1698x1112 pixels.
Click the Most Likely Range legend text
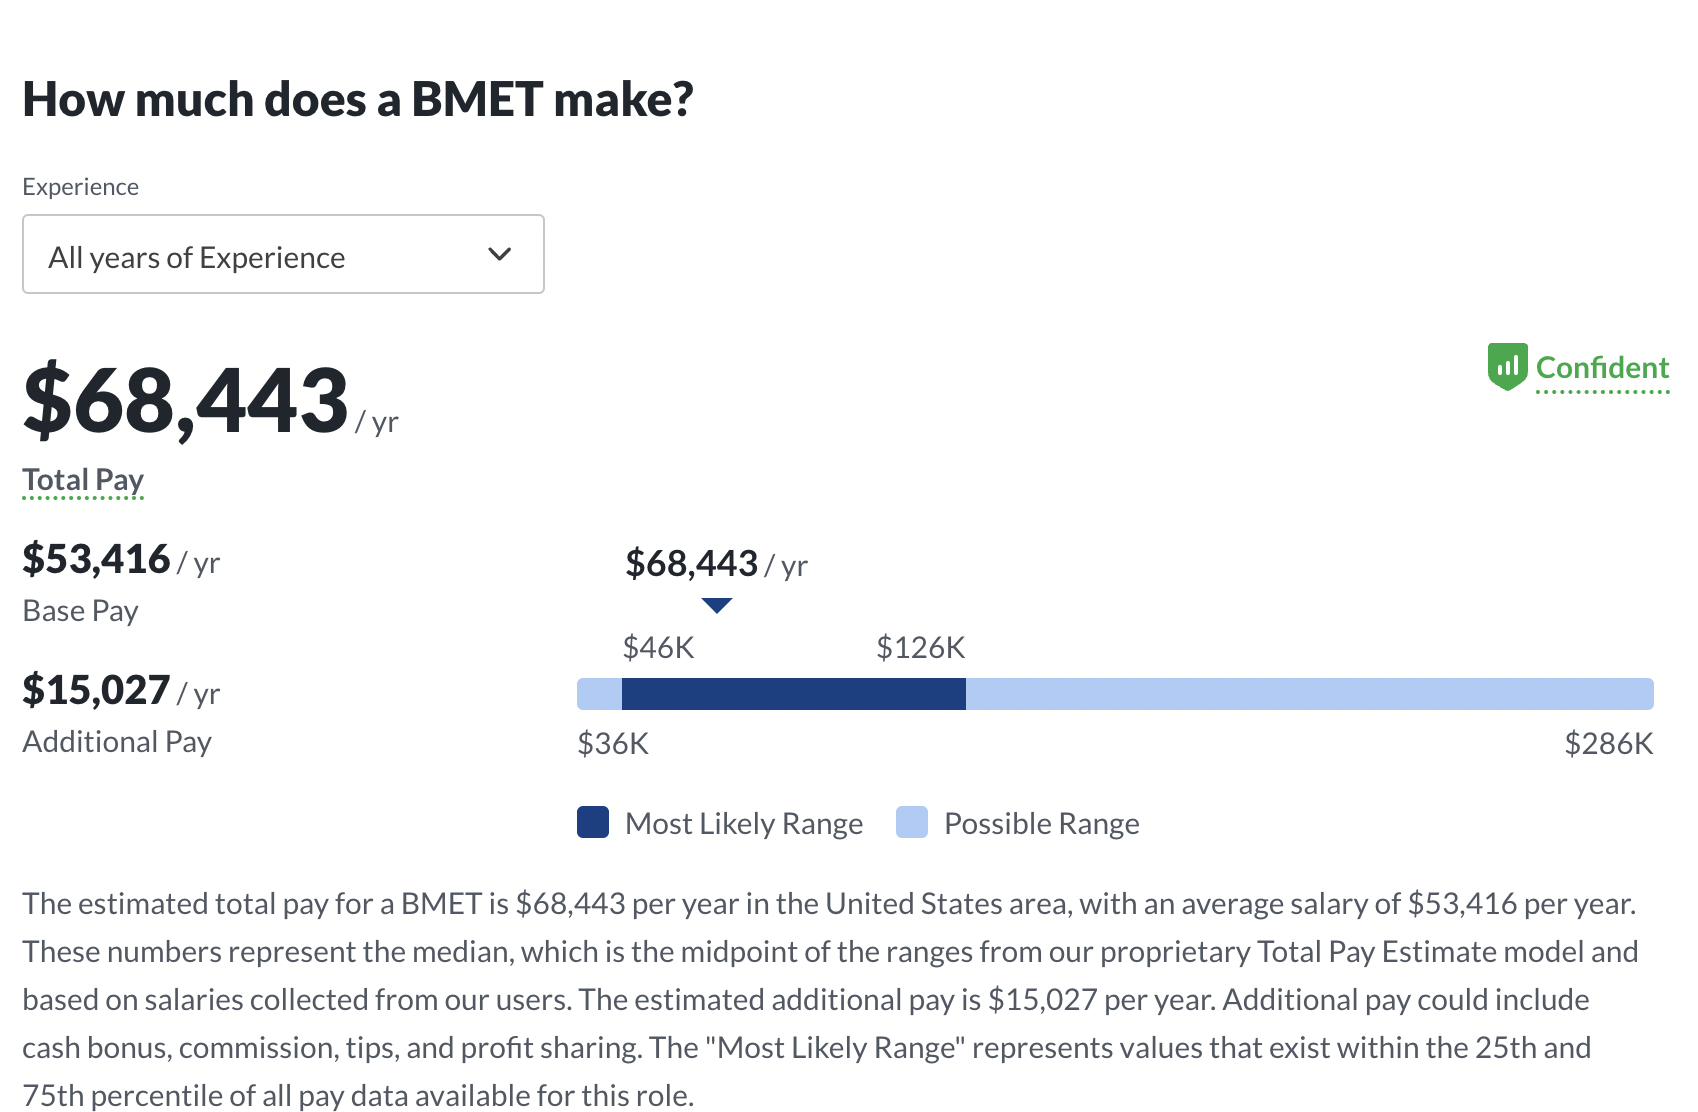(743, 823)
